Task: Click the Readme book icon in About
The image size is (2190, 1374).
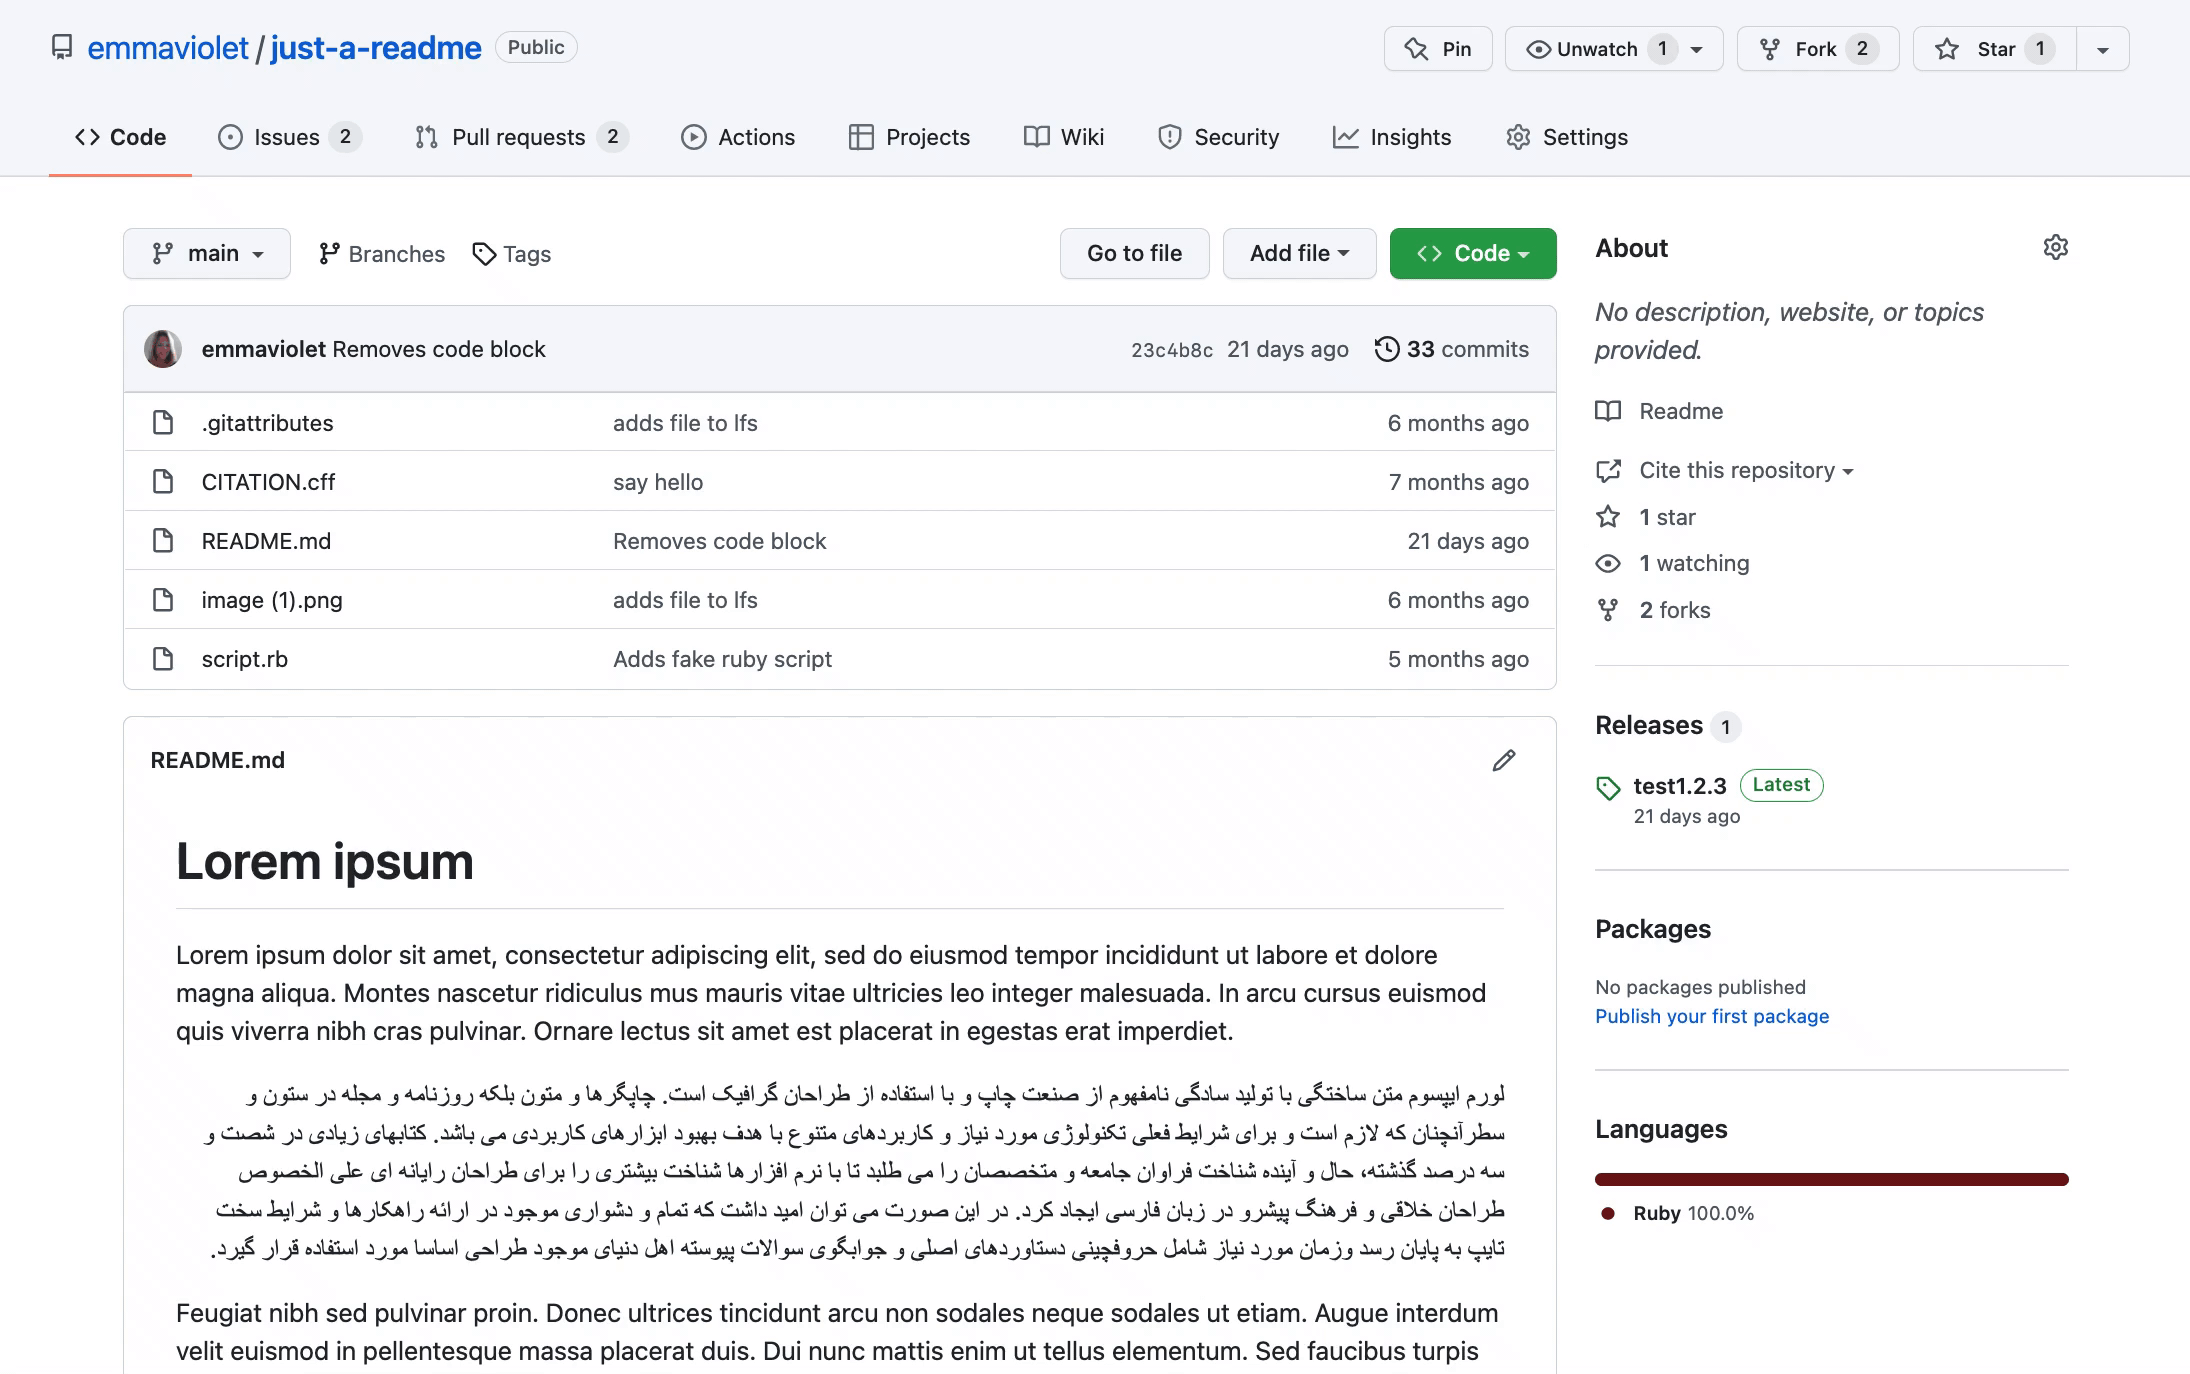Action: point(1607,411)
